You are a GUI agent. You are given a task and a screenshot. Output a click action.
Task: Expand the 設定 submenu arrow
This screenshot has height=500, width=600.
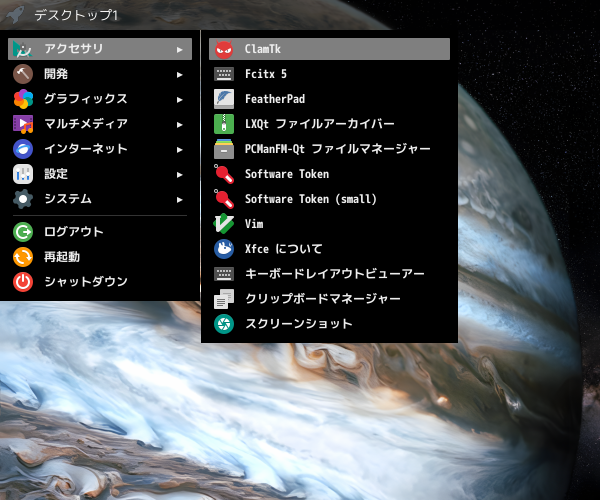point(179,175)
